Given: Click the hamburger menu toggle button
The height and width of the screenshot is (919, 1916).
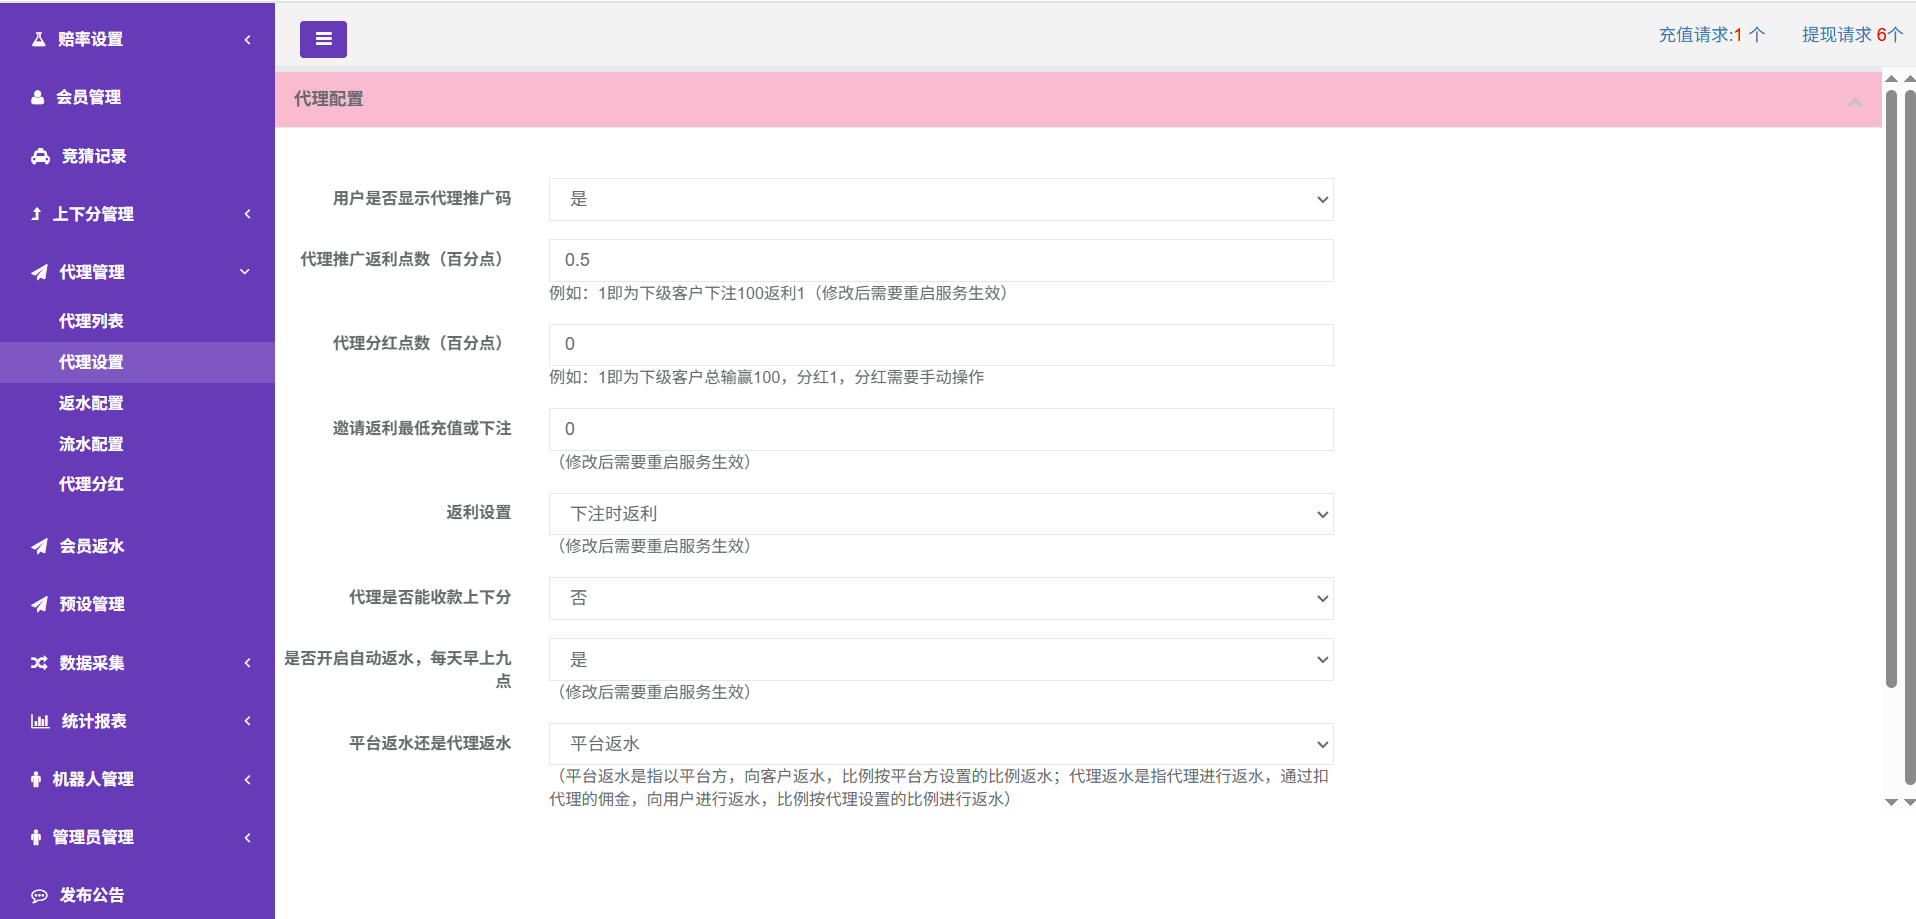Looking at the screenshot, I should (323, 39).
